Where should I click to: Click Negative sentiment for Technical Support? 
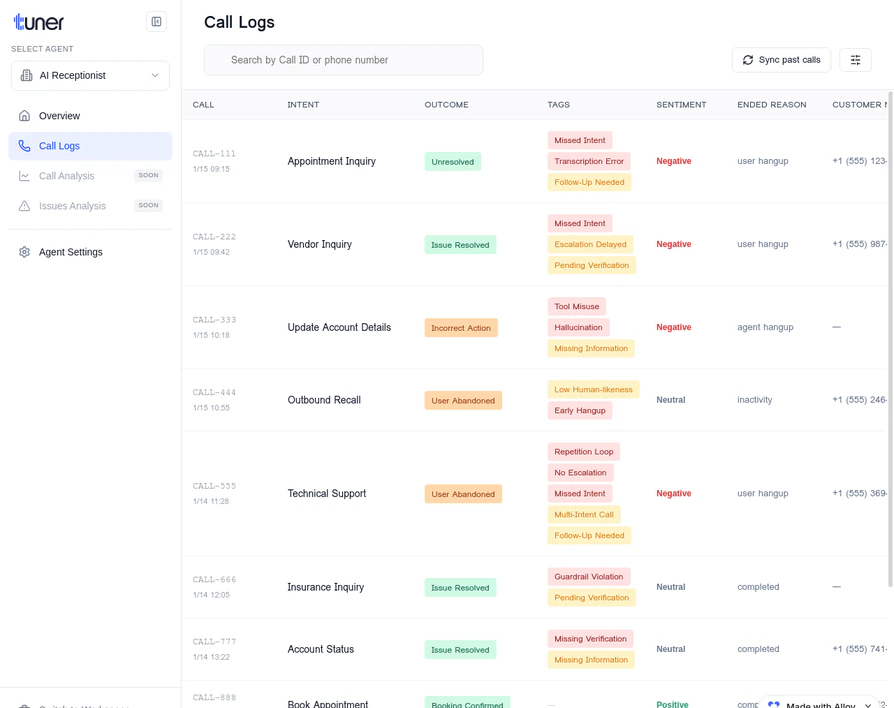(x=673, y=494)
